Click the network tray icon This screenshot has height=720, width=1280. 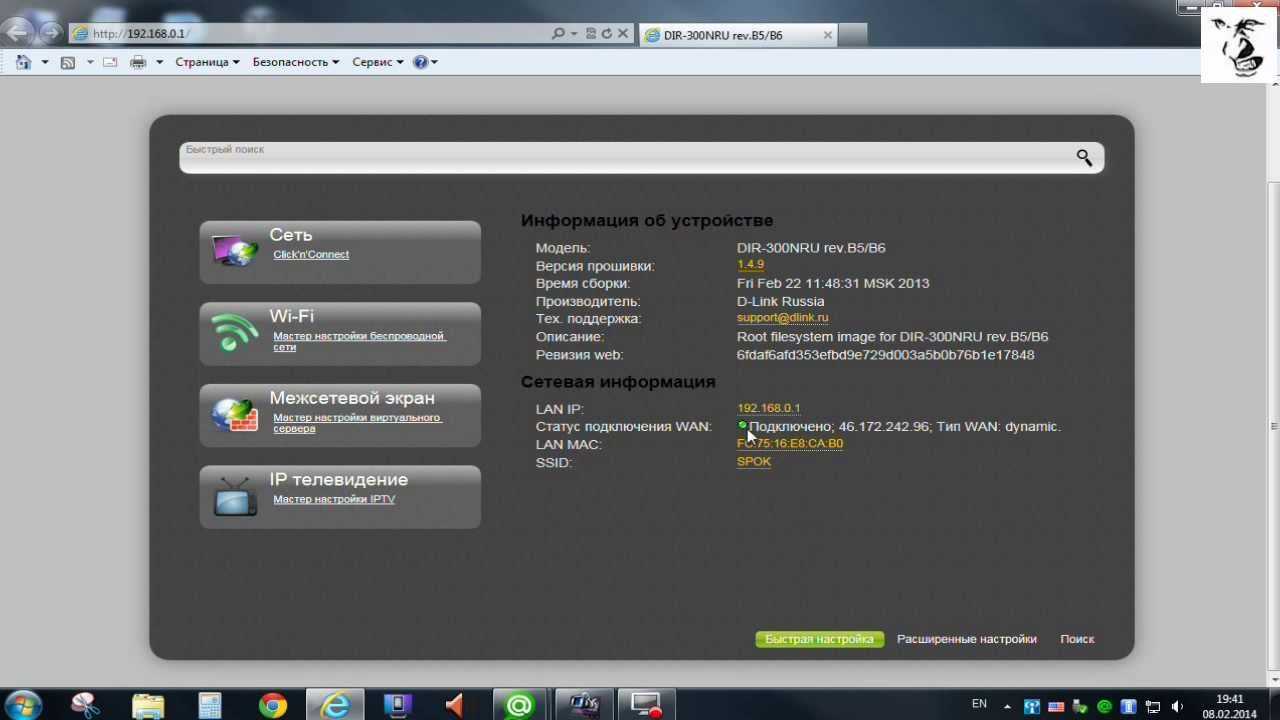1153,706
